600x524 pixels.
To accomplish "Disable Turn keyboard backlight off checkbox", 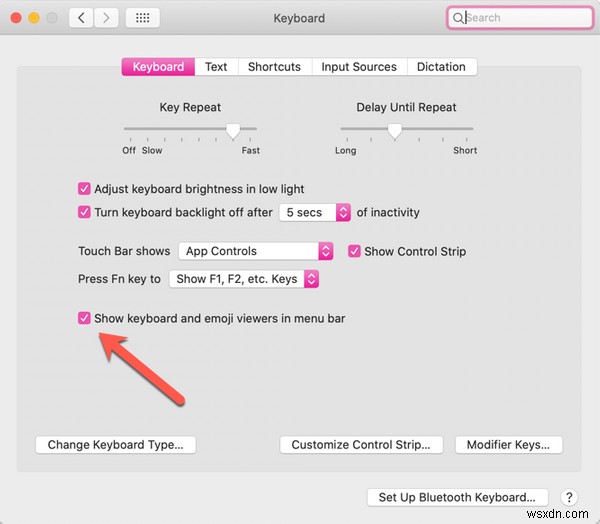I will click(x=84, y=212).
